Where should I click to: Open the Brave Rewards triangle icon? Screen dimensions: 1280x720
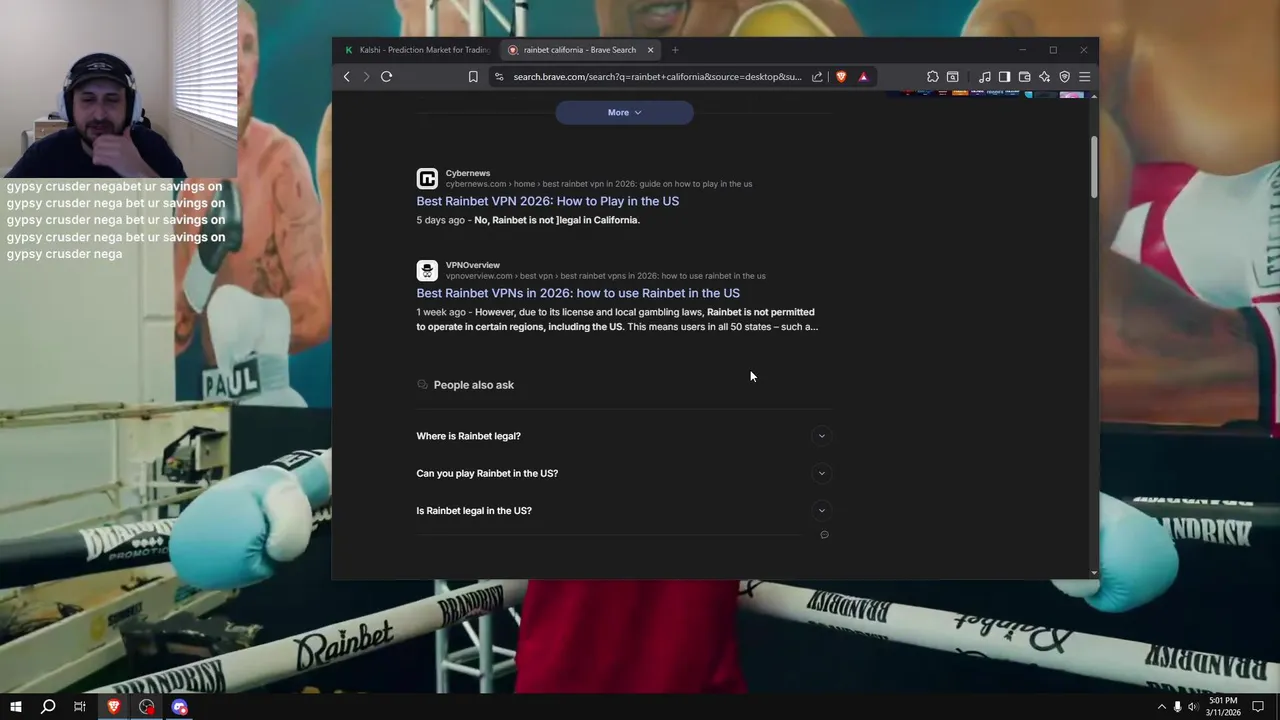click(x=863, y=77)
